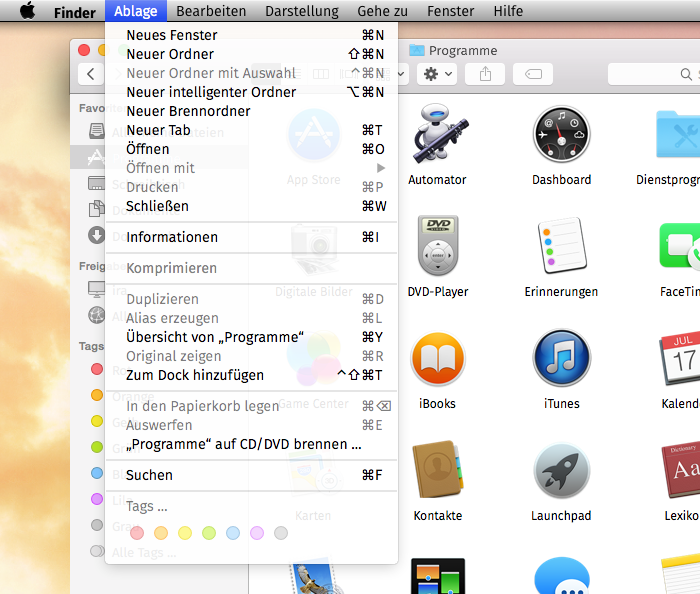This screenshot has width=700, height=594.
Task: Open the DVD-Player app icon
Action: pos(438,245)
